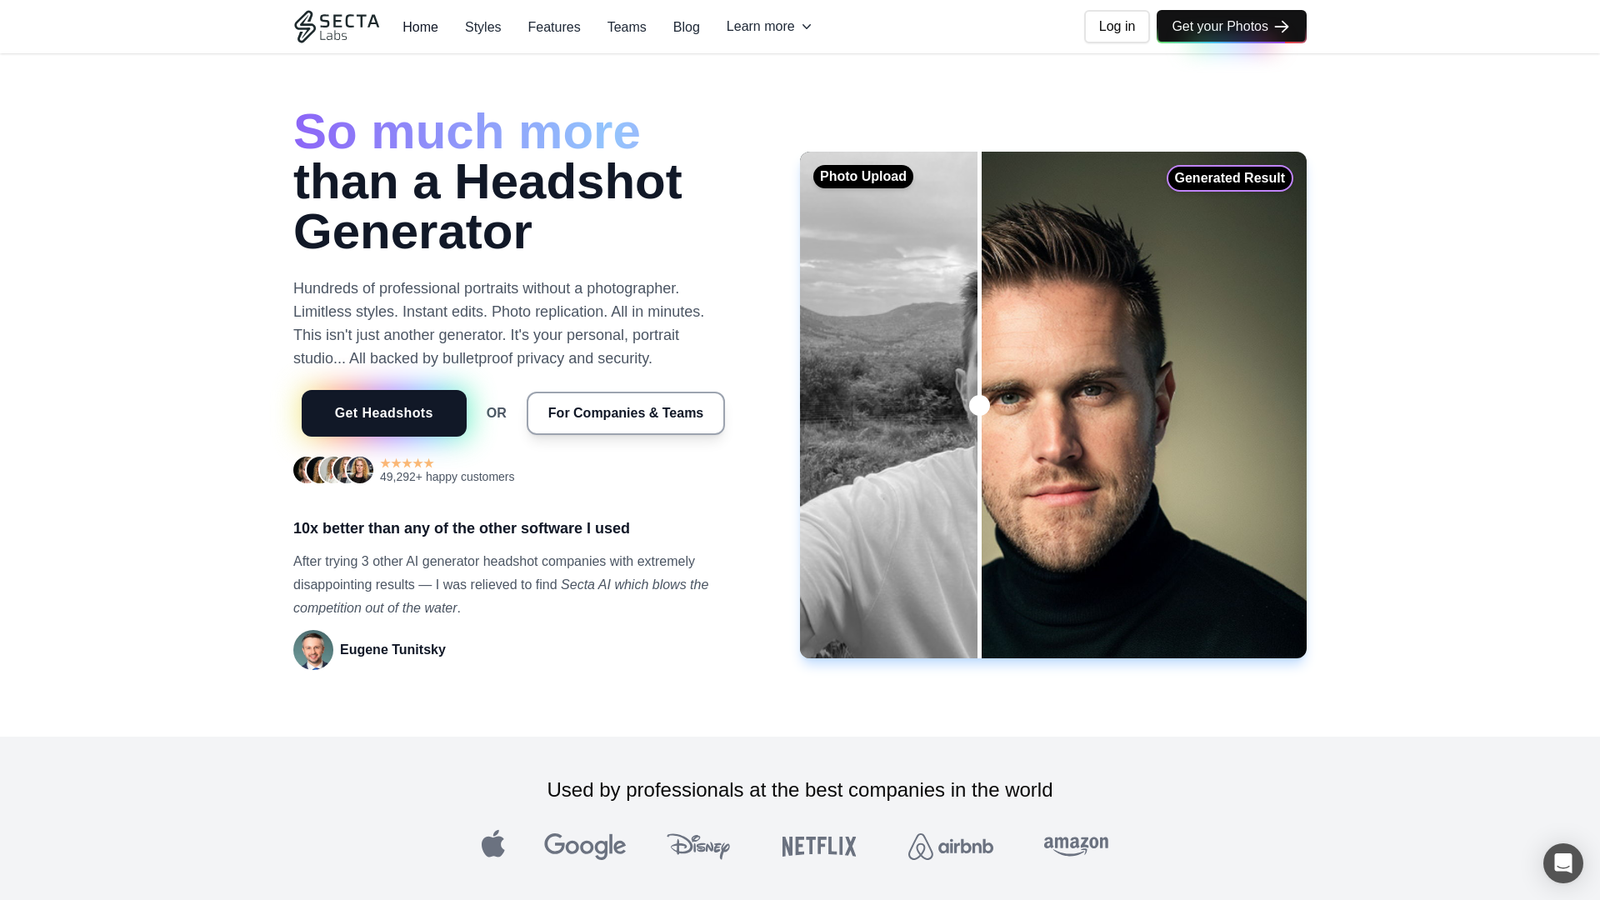This screenshot has height=900, width=1600.
Task: Click the Generated Result label
Action: coord(1230,178)
